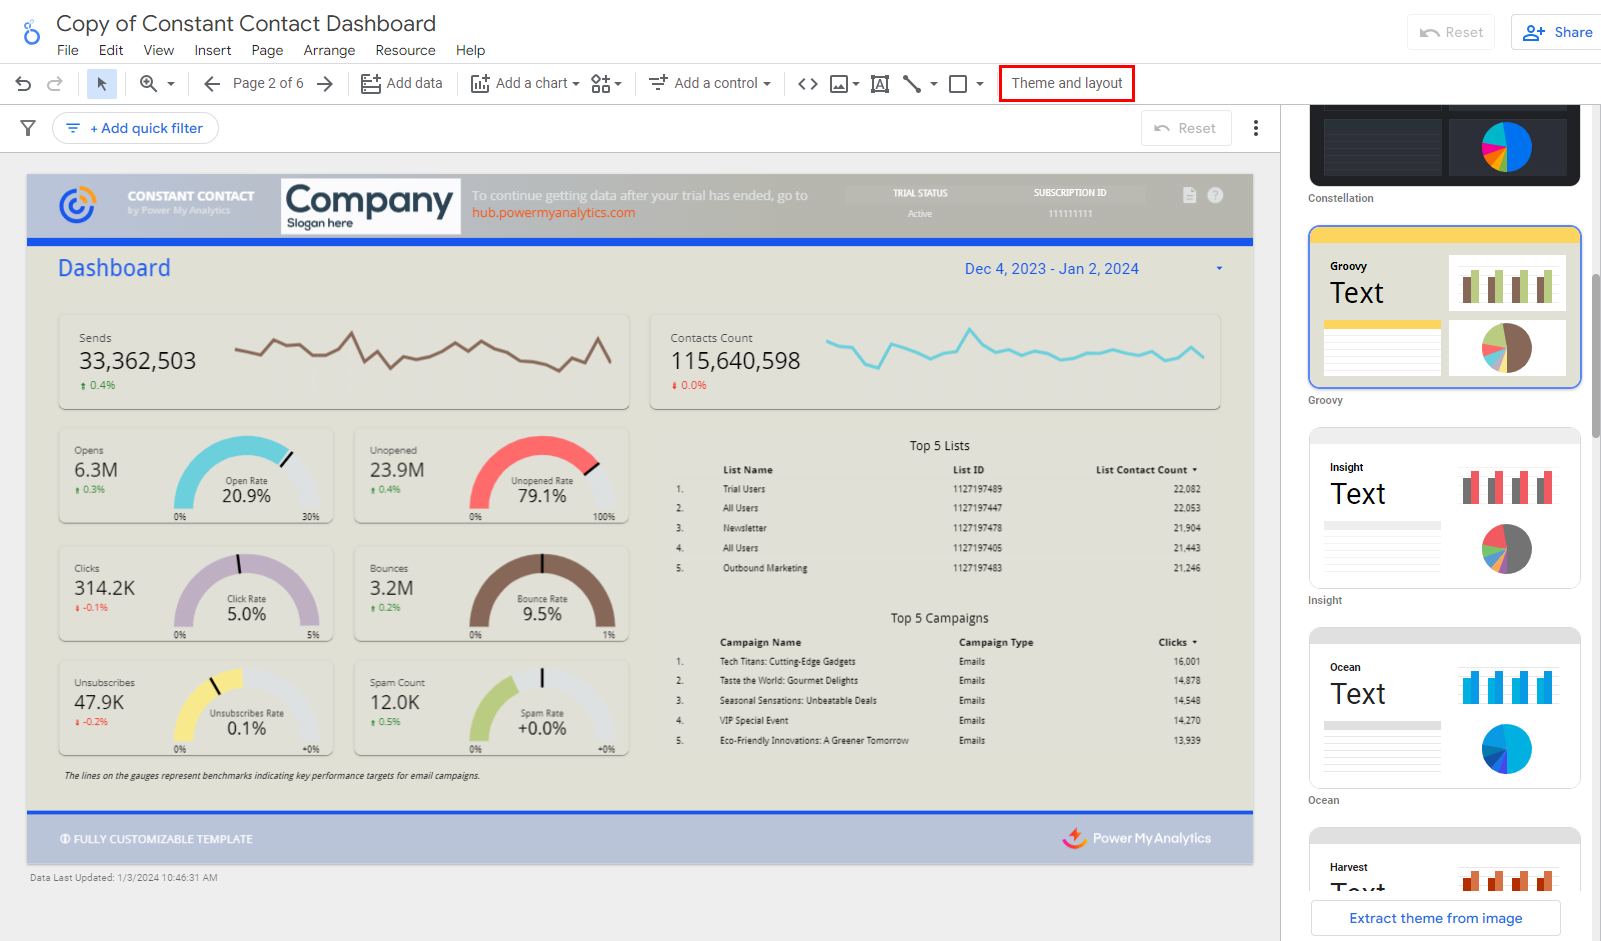The width and height of the screenshot is (1601, 941).
Task: Click the Share button
Action: point(1557,32)
